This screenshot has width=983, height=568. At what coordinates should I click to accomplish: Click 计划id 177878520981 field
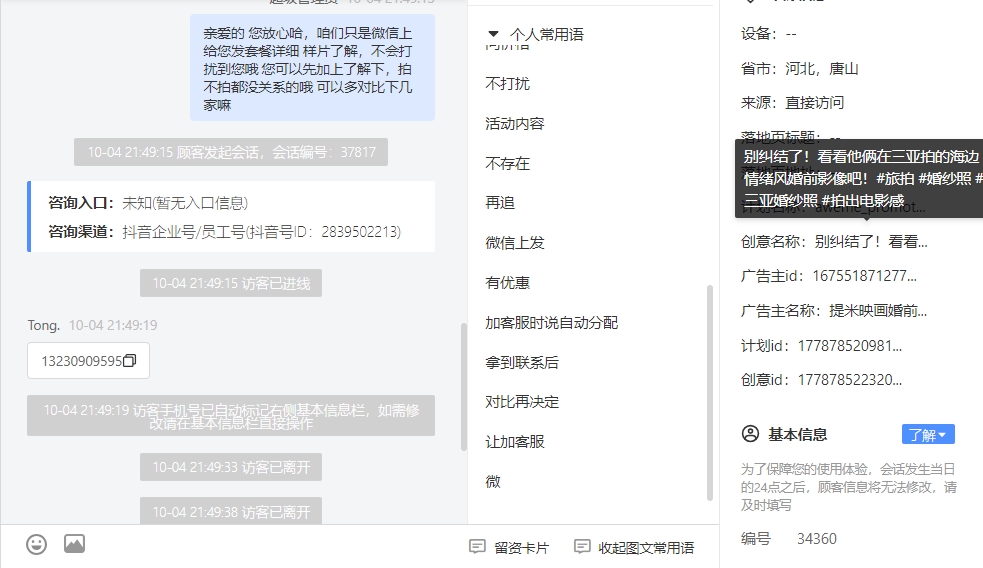coord(821,345)
